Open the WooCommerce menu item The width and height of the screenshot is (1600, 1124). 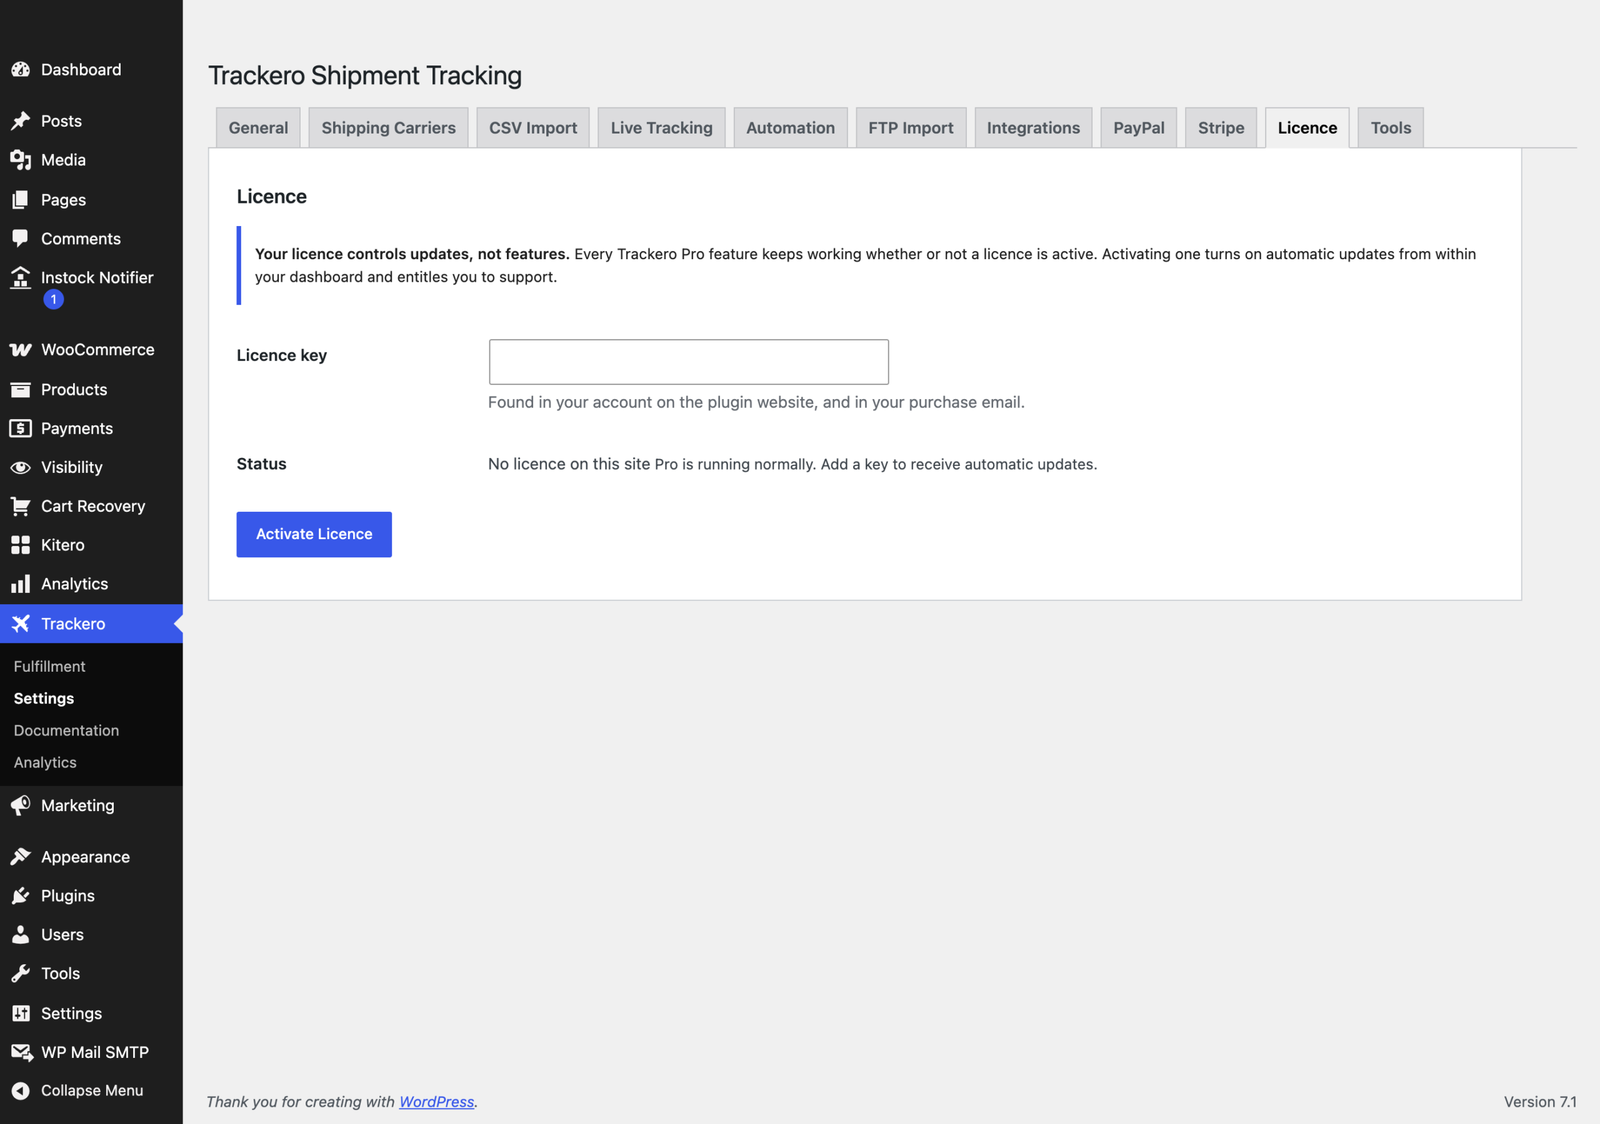tap(91, 350)
